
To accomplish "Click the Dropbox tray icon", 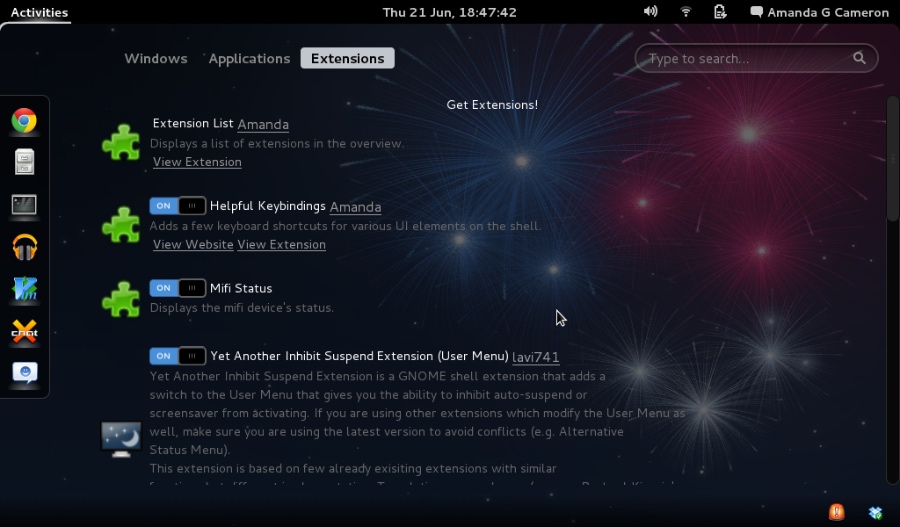I will pyautogui.click(x=875, y=512).
